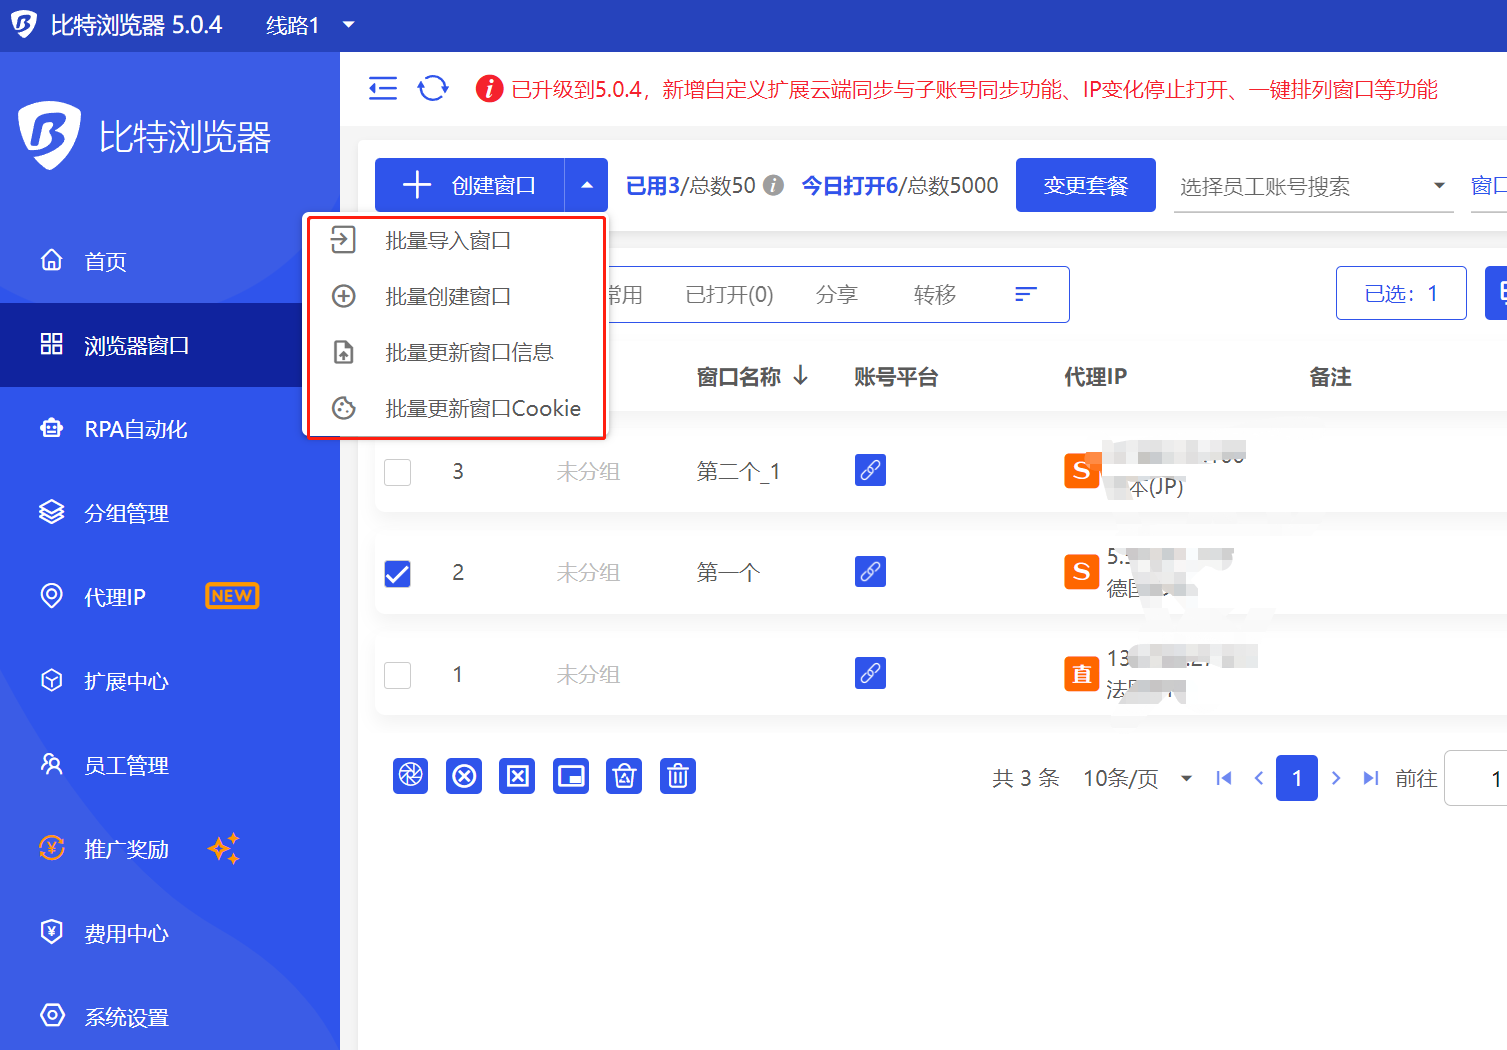Click the 第二个_1 window name
This screenshot has height=1050, width=1507.
pos(738,471)
